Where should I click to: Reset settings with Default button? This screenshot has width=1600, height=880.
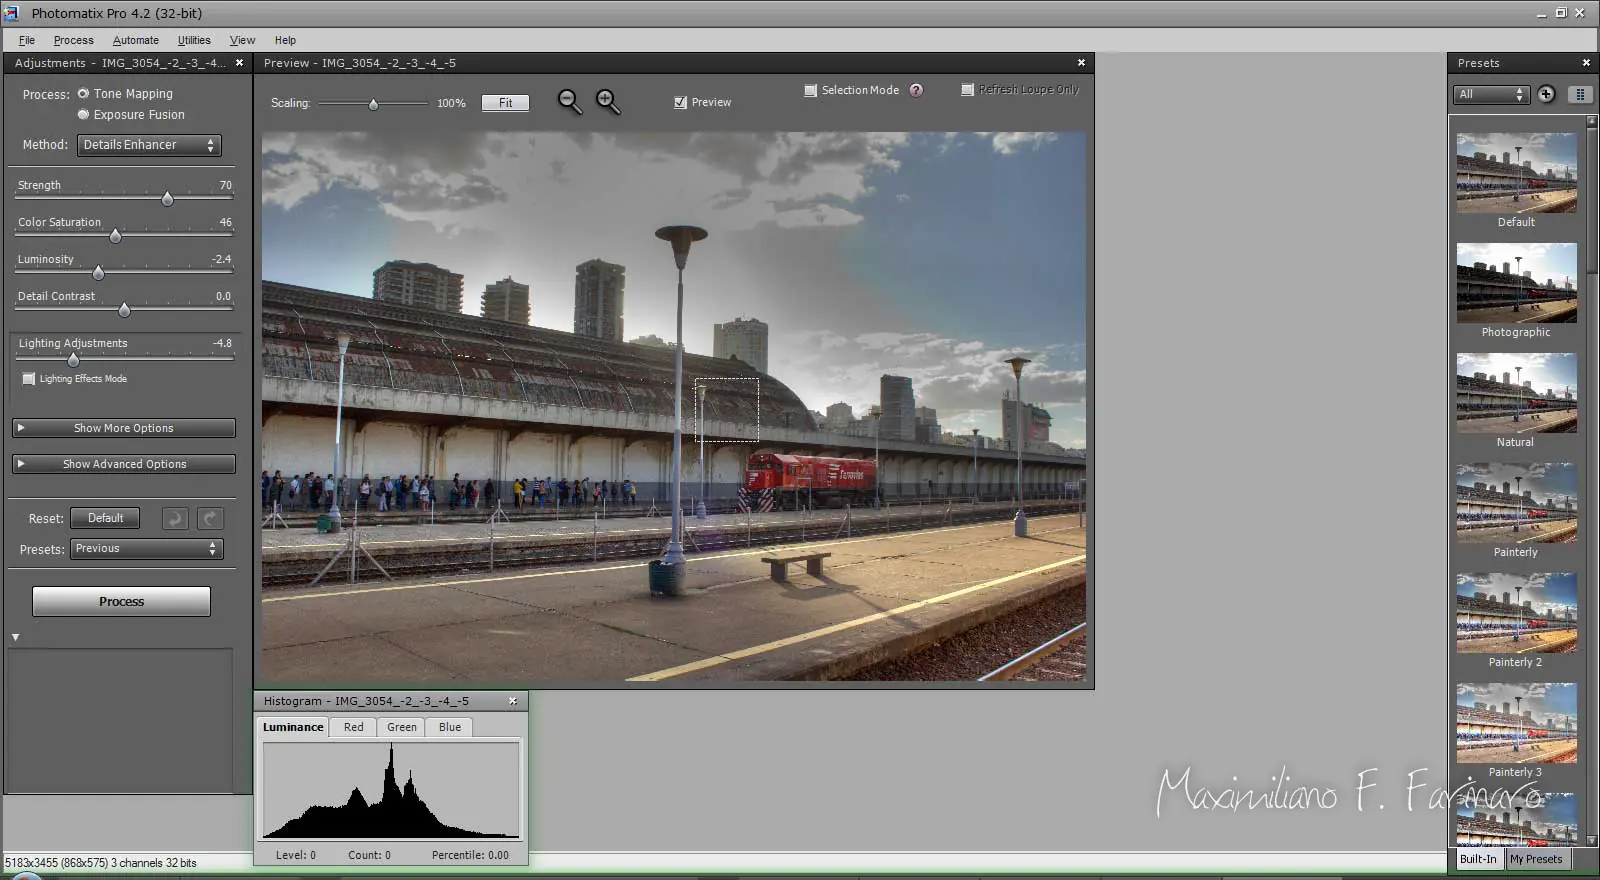[105, 518]
